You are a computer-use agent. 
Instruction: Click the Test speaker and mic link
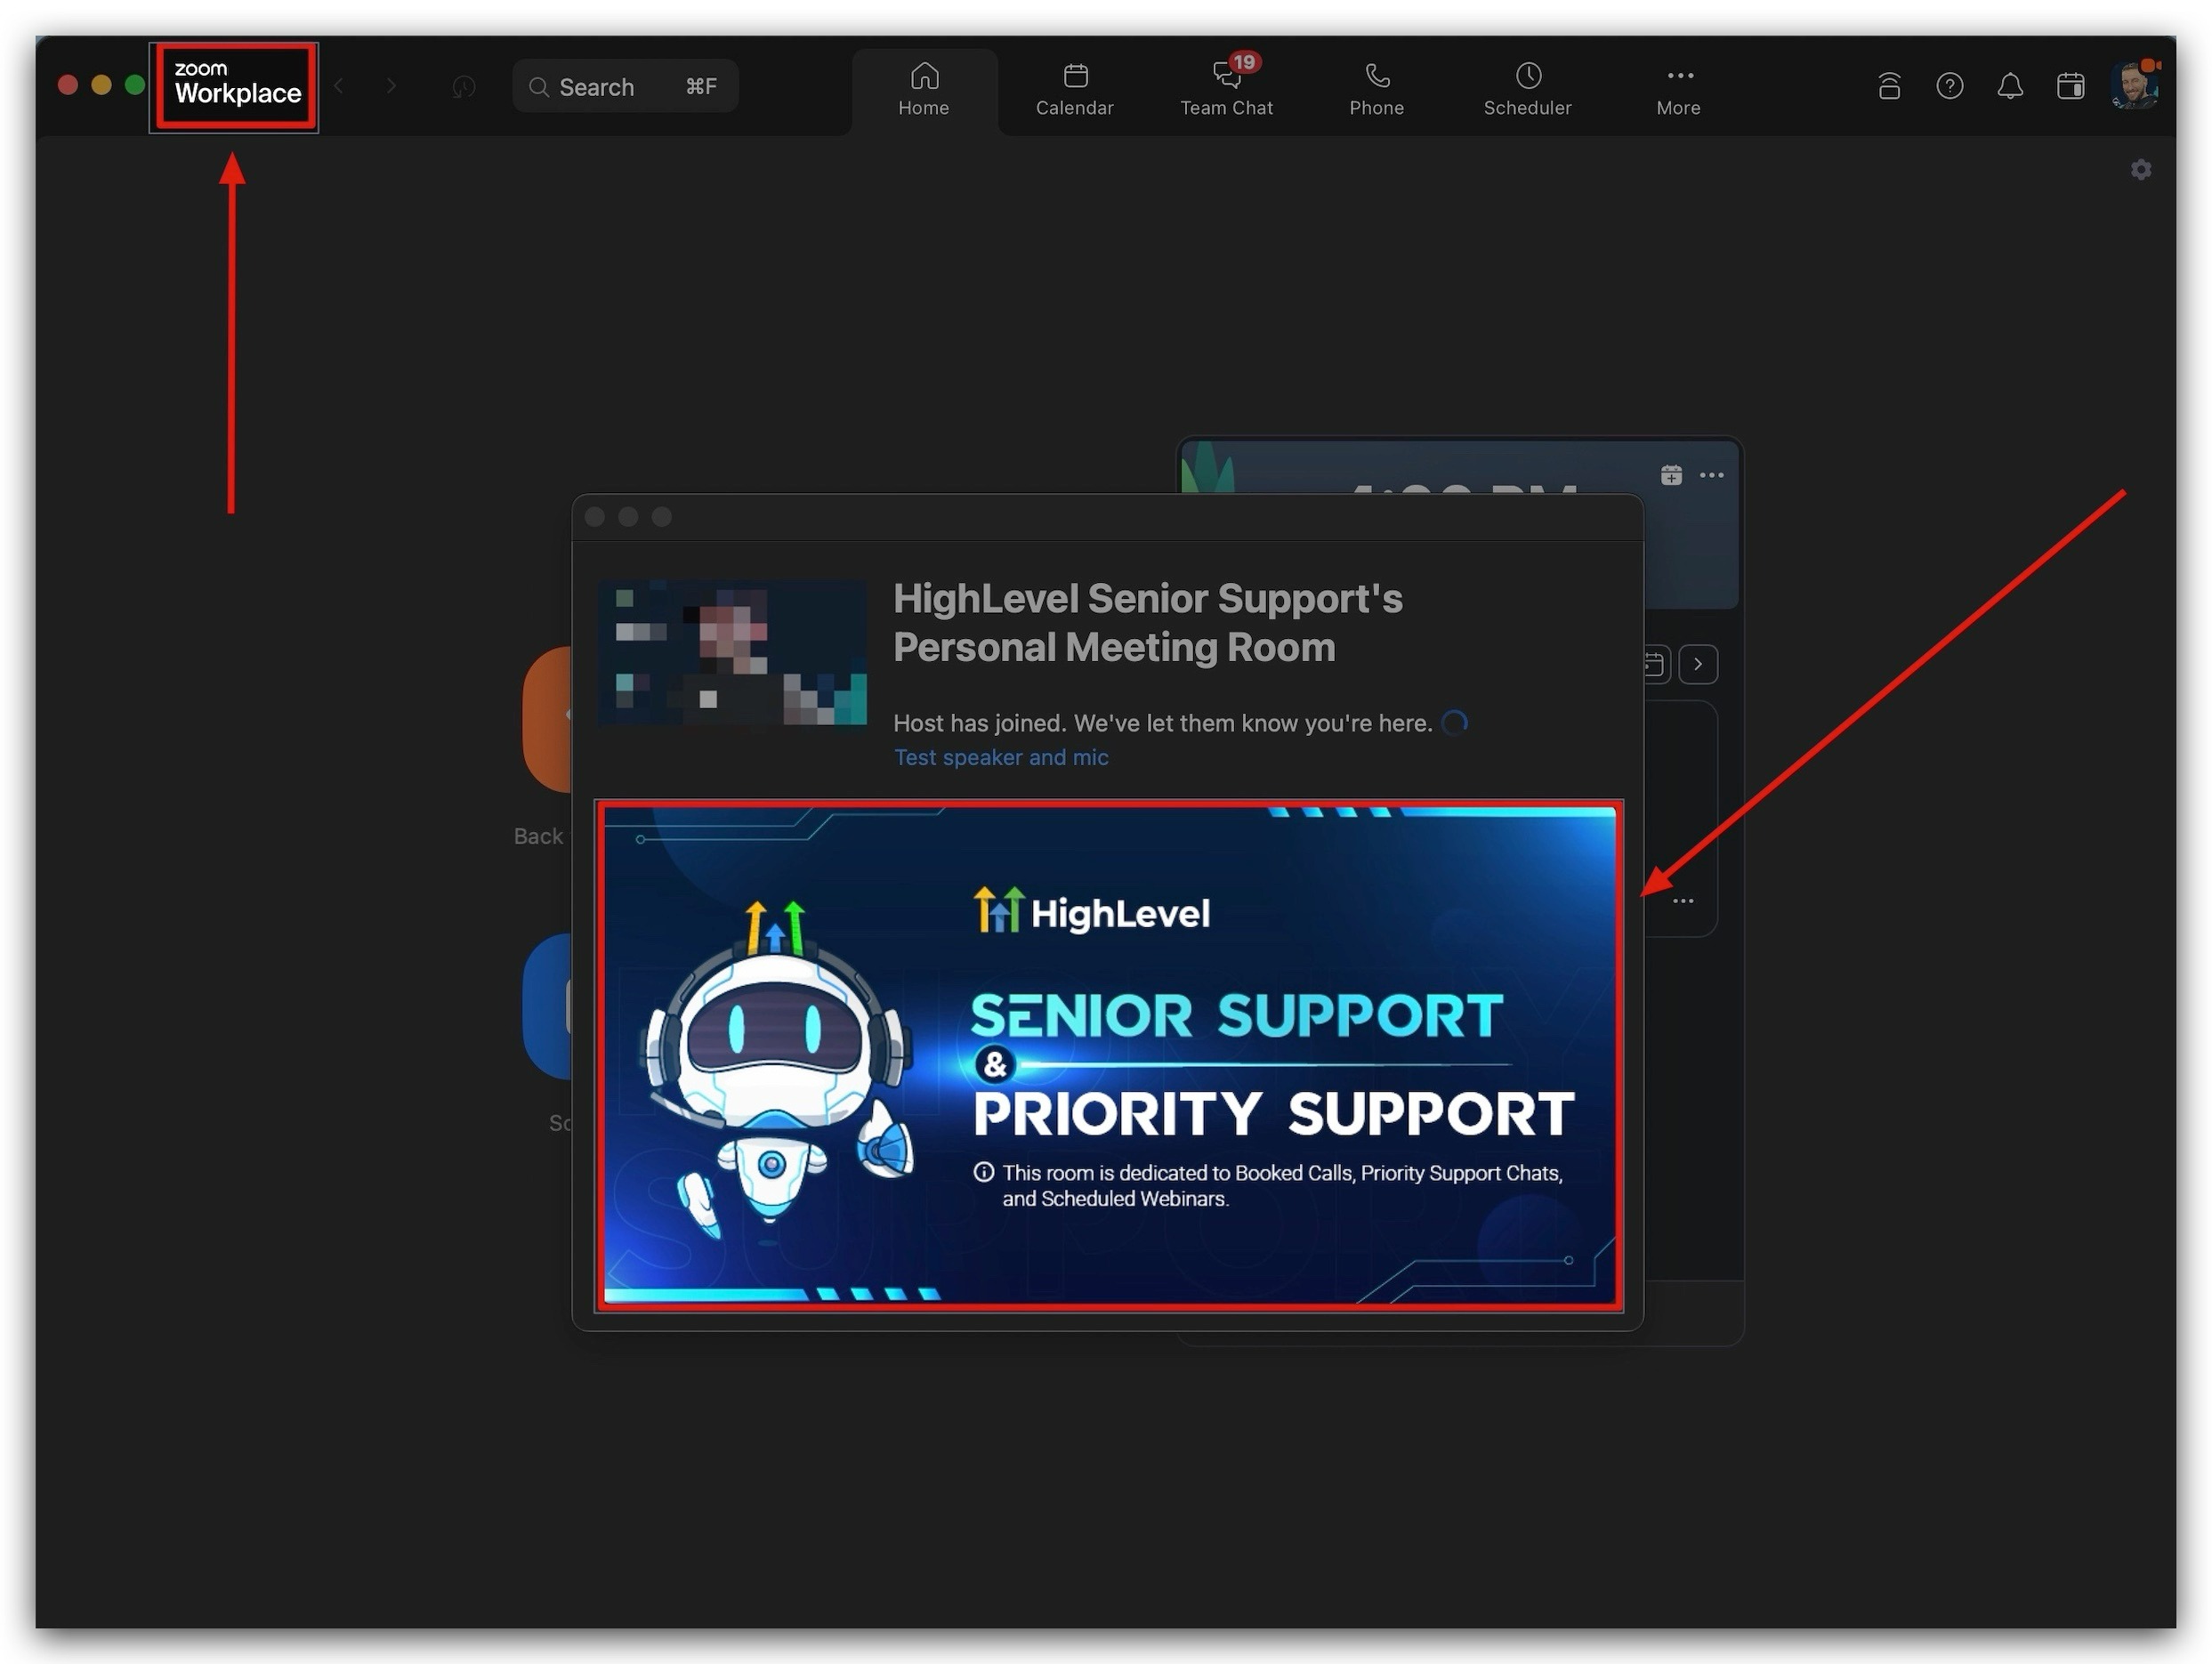[1000, 758]
